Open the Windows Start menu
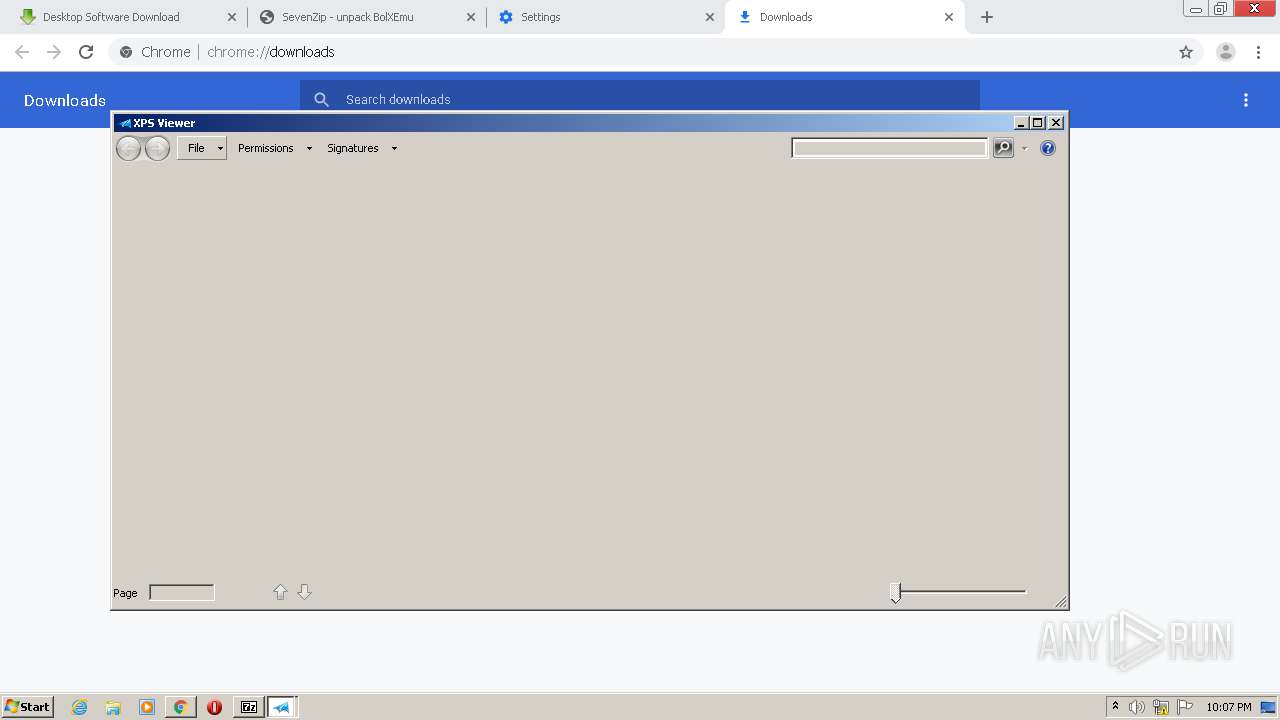Viewport: 1280px width, 720px height. (x=27, y=706)
